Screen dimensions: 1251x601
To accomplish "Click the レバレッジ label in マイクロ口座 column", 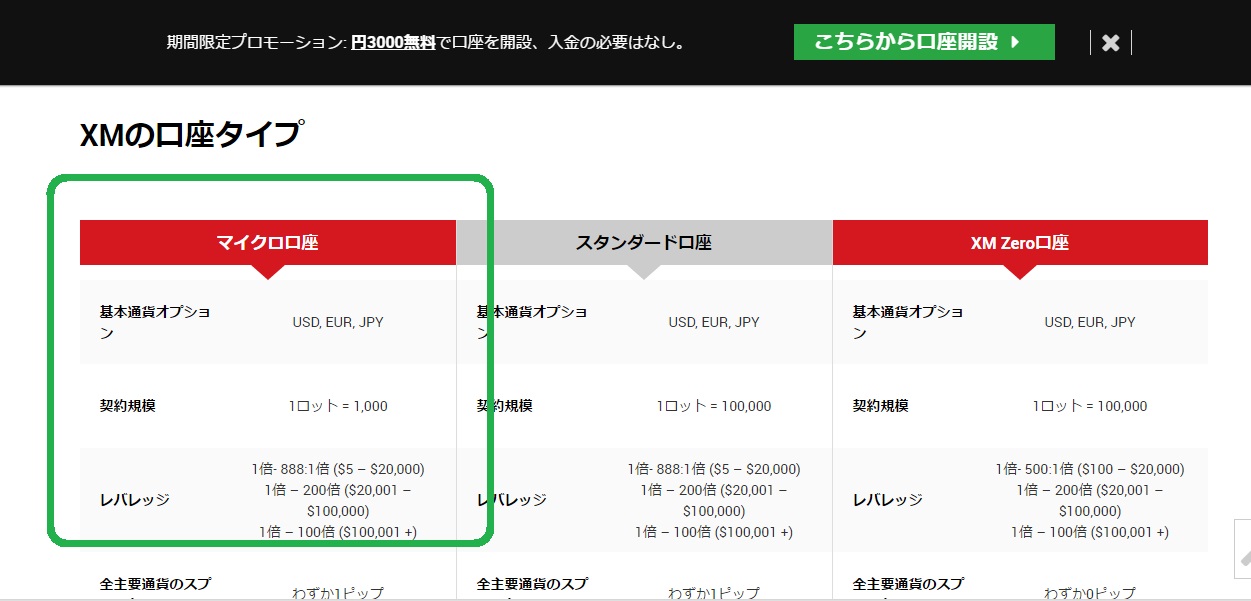I will point(135,500).
